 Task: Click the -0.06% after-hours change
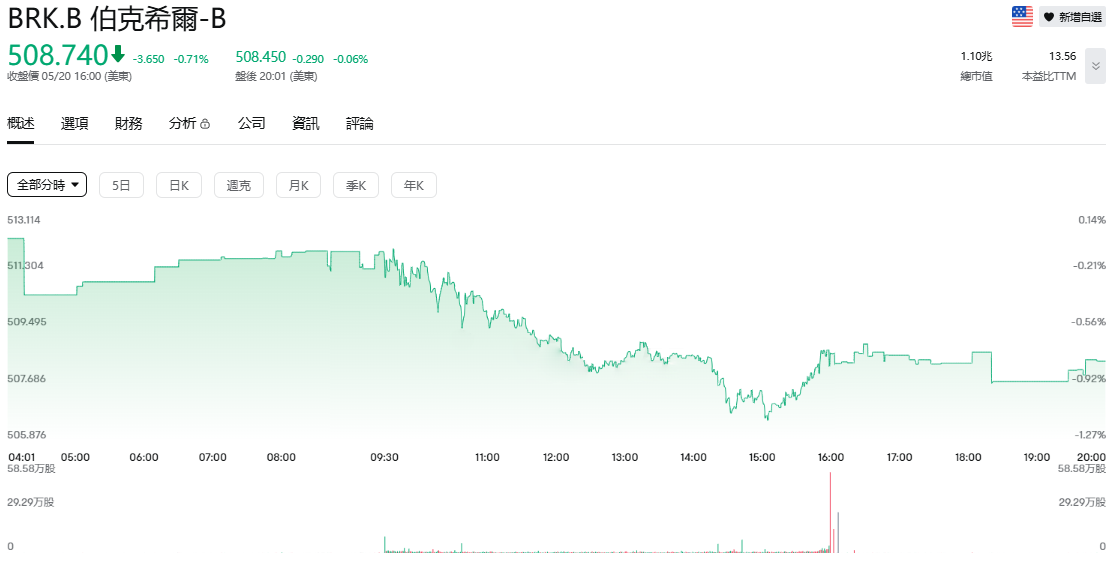coord(350,59)
